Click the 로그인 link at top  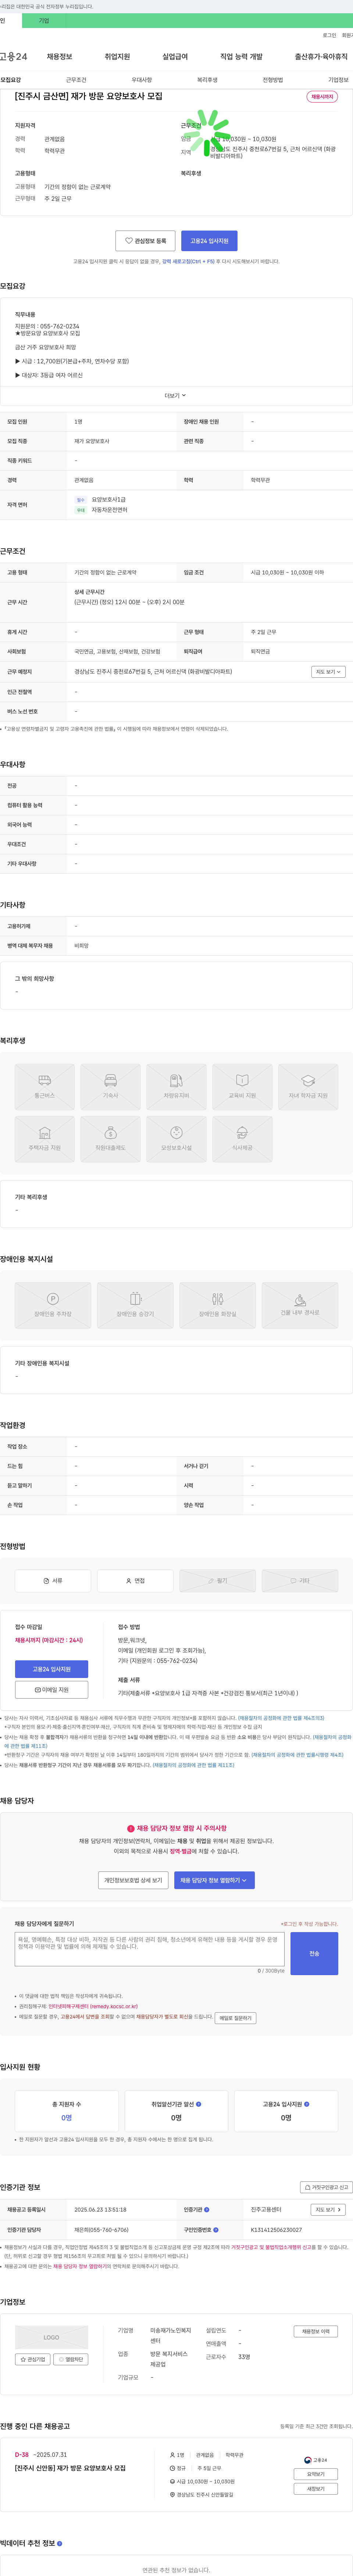point(329,35)
